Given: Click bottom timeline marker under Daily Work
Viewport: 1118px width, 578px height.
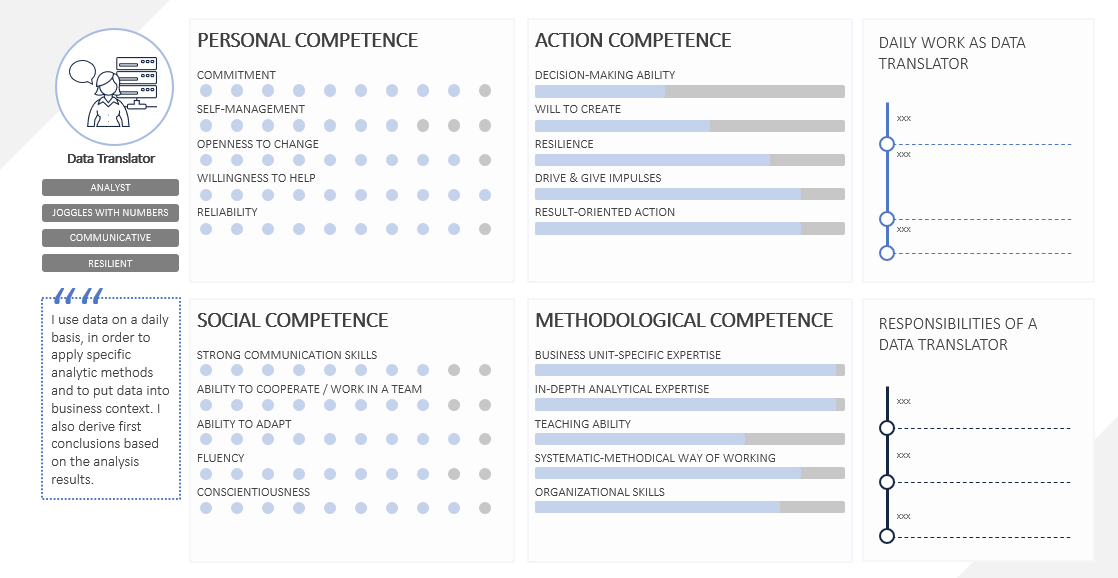Looking at the screenshot, I should pos(887,253).
